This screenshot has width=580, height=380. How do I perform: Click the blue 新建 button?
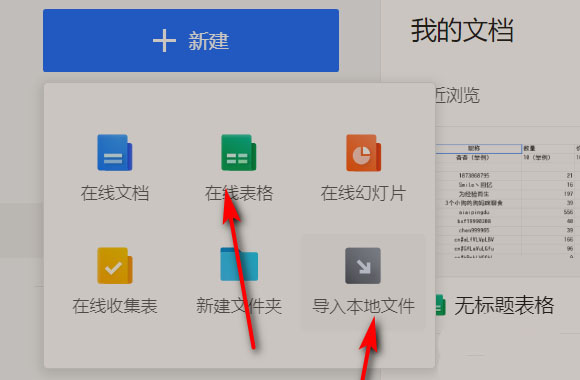point(191,40)
